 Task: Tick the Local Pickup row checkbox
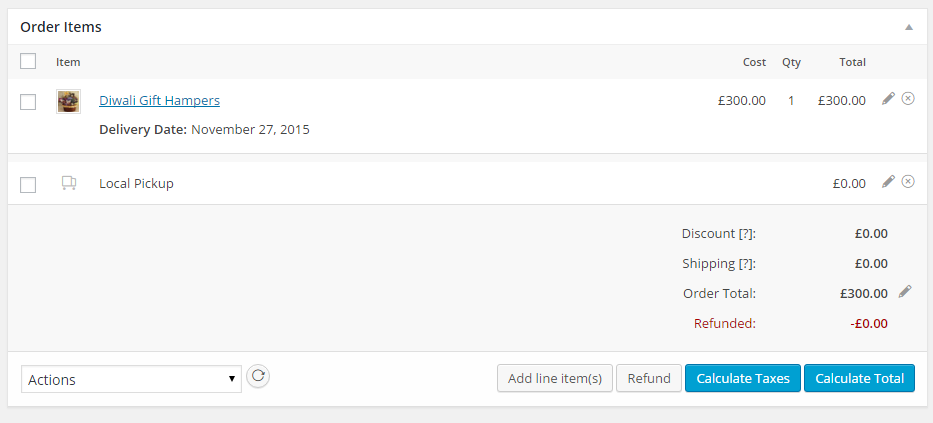(x=28, y=185)
